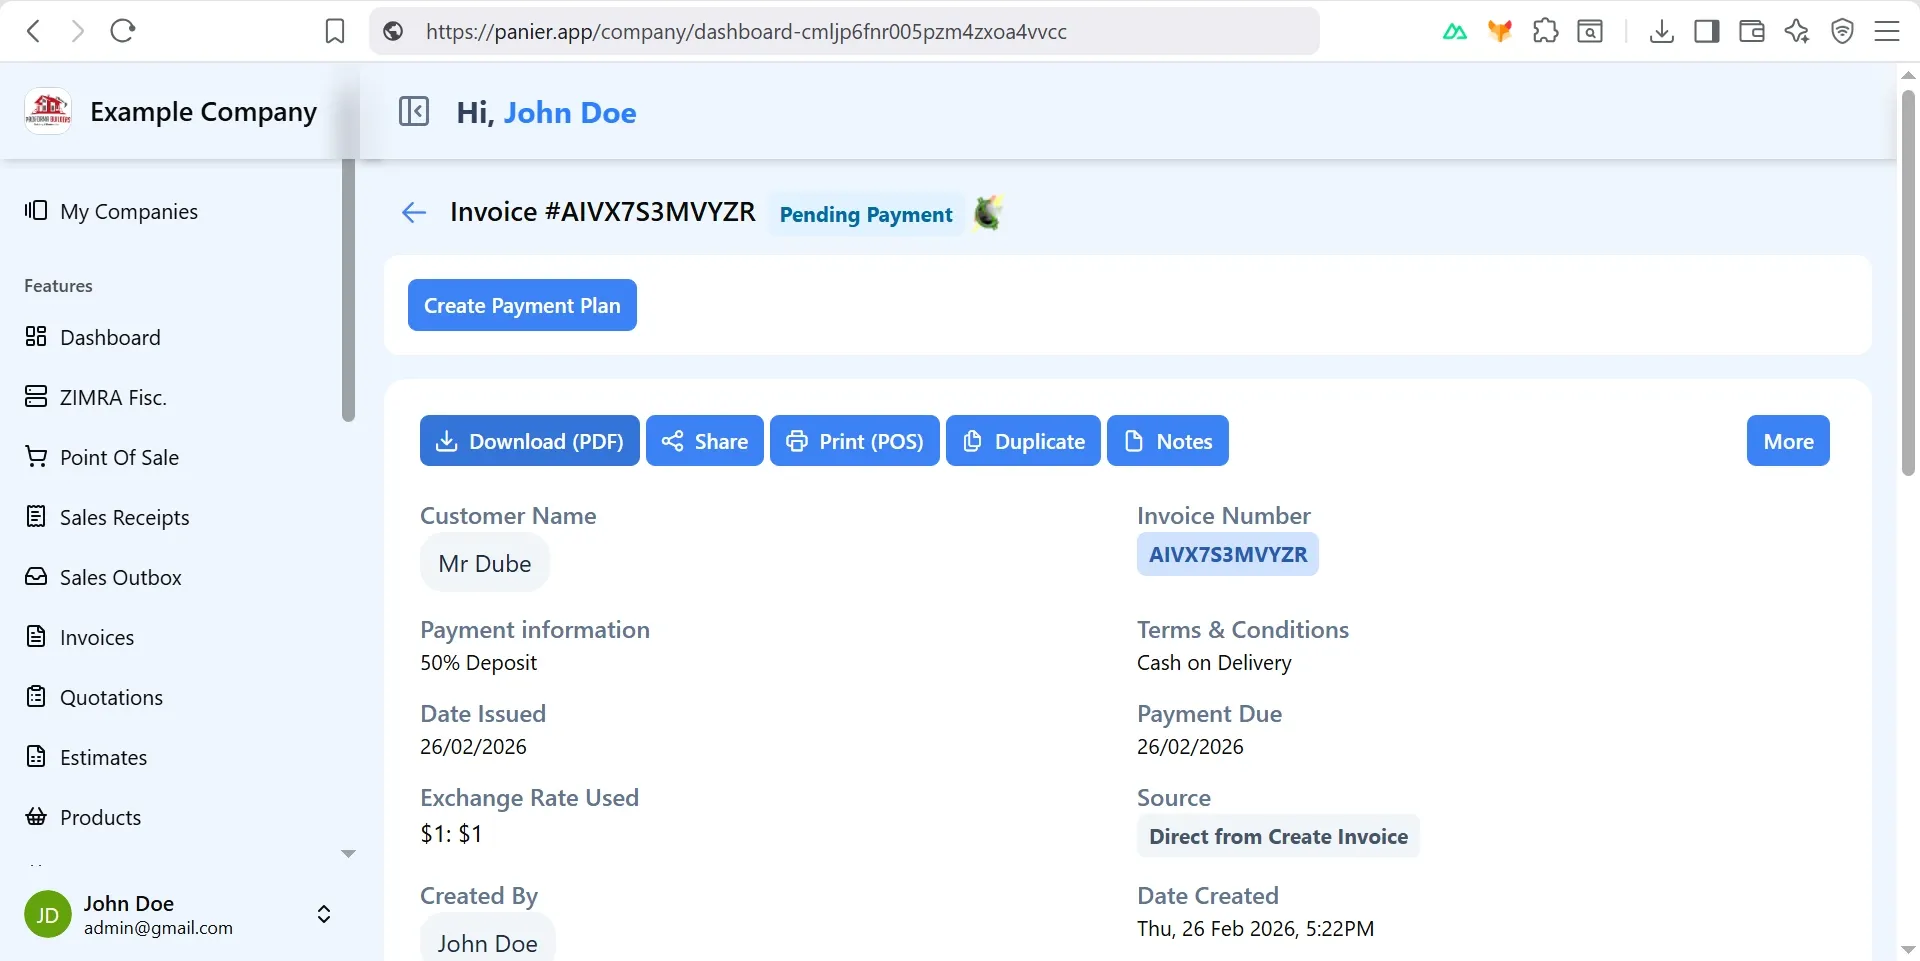Screen dimensions: 1920x961
Task: Open site information globe icon
Action: pos(394,32)
